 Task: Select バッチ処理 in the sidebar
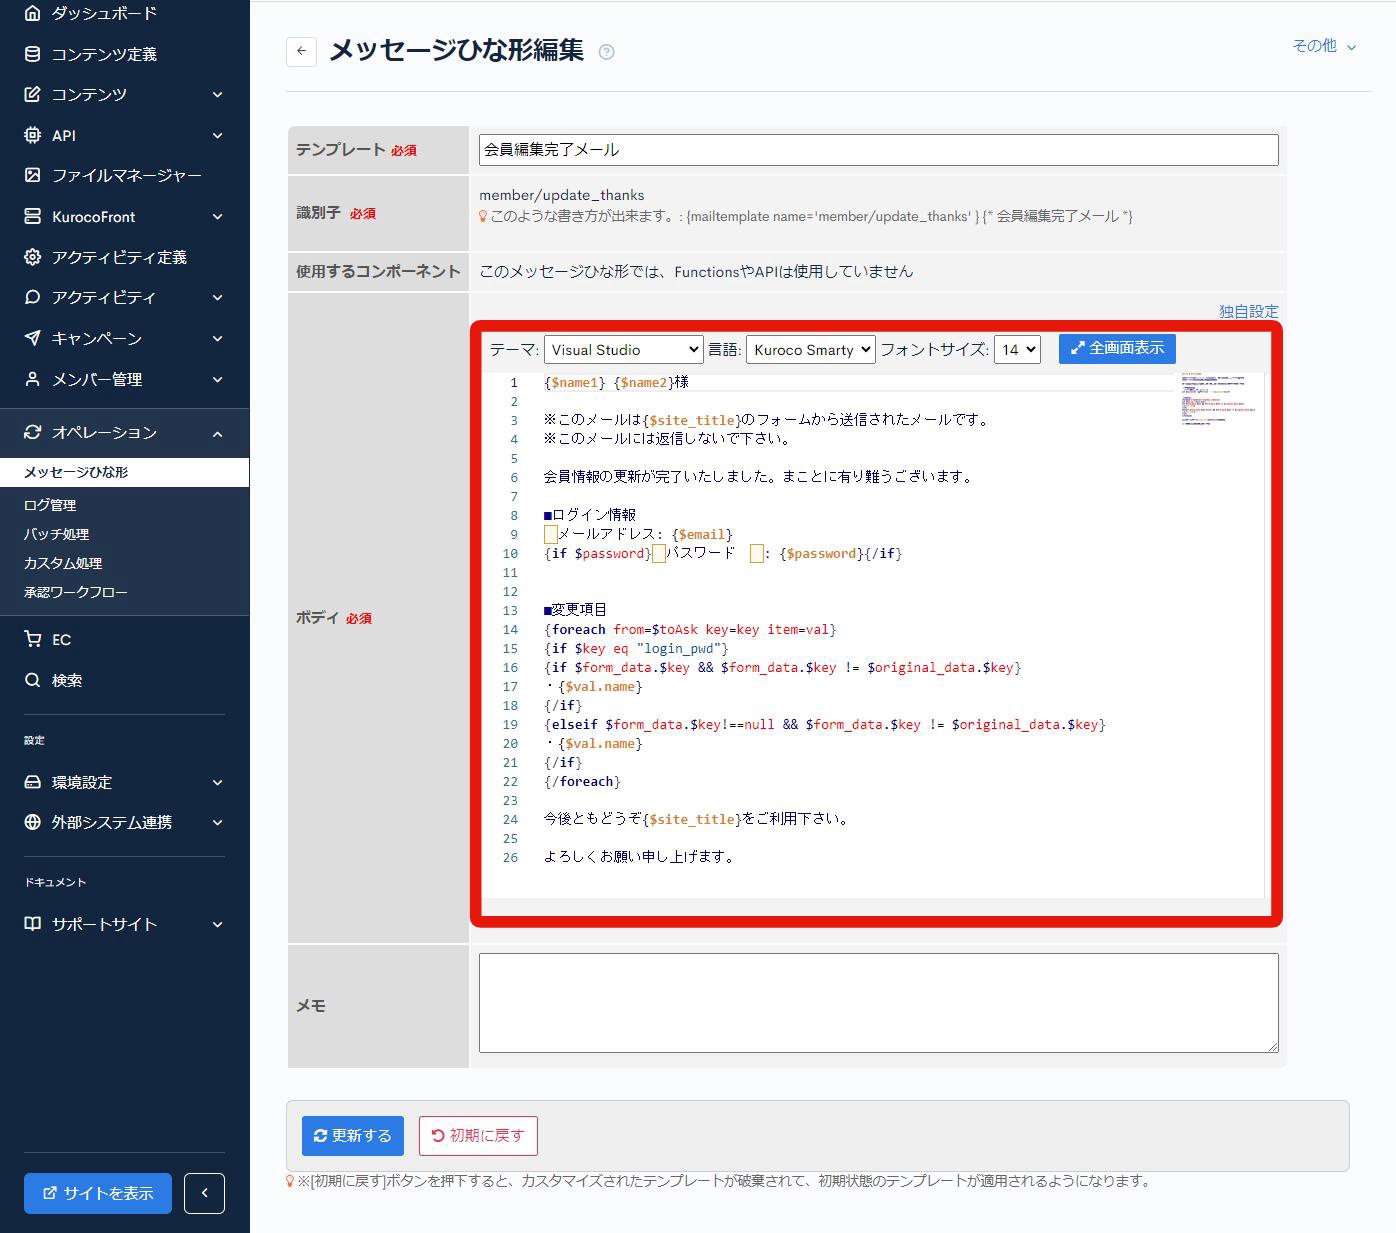tap(56, 534)
